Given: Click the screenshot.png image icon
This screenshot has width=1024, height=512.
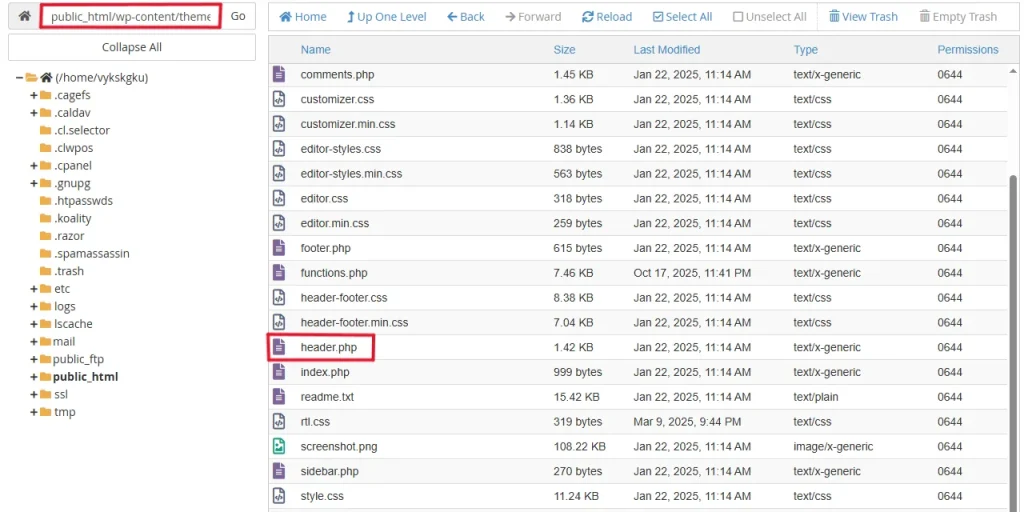Looking at the screenshot, I should tap(279, 447).
